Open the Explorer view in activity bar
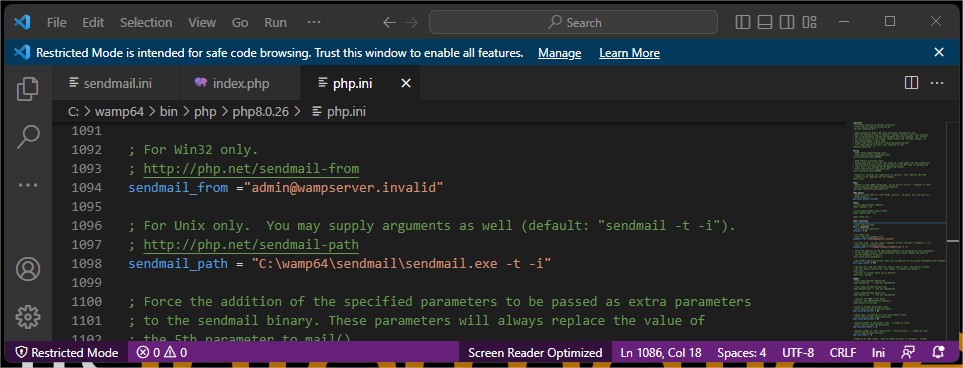963x368 pixels. [x=28, y=89]
